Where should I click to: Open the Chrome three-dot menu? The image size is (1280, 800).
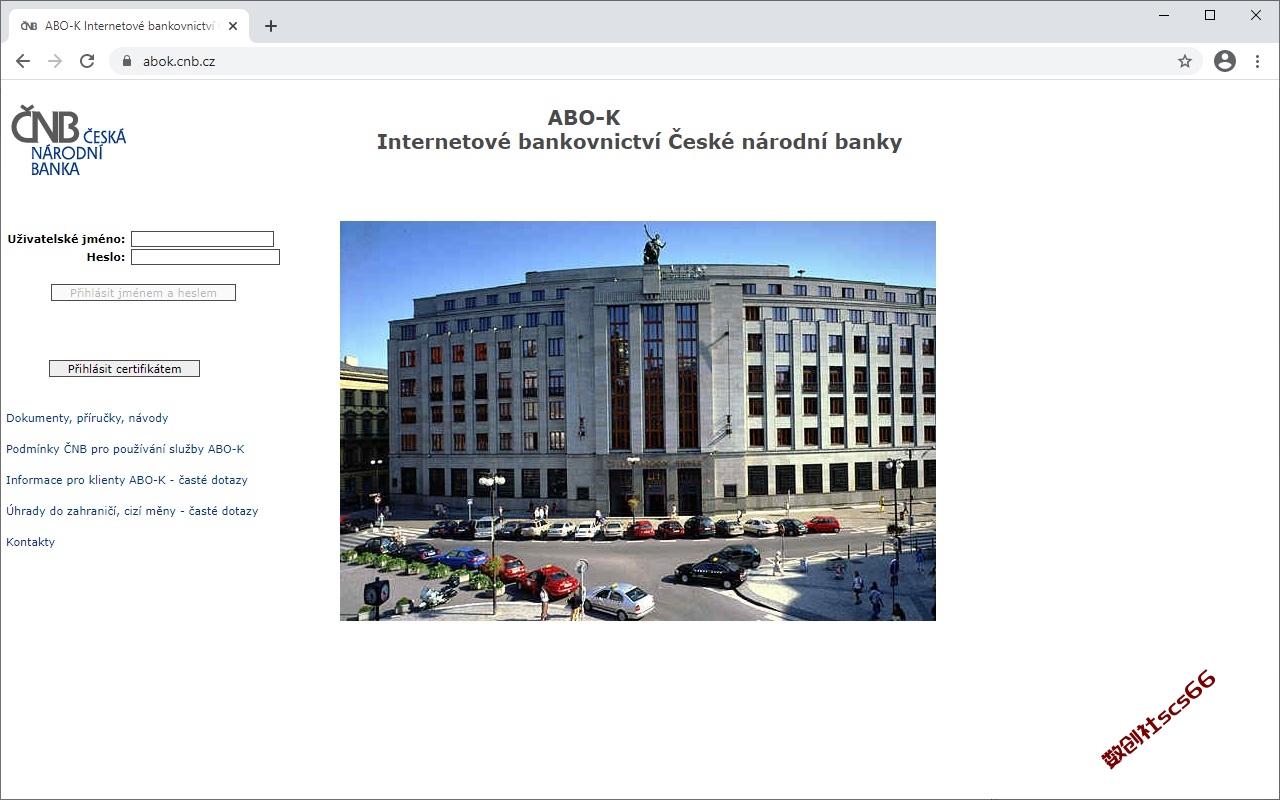pos(1257,61)
